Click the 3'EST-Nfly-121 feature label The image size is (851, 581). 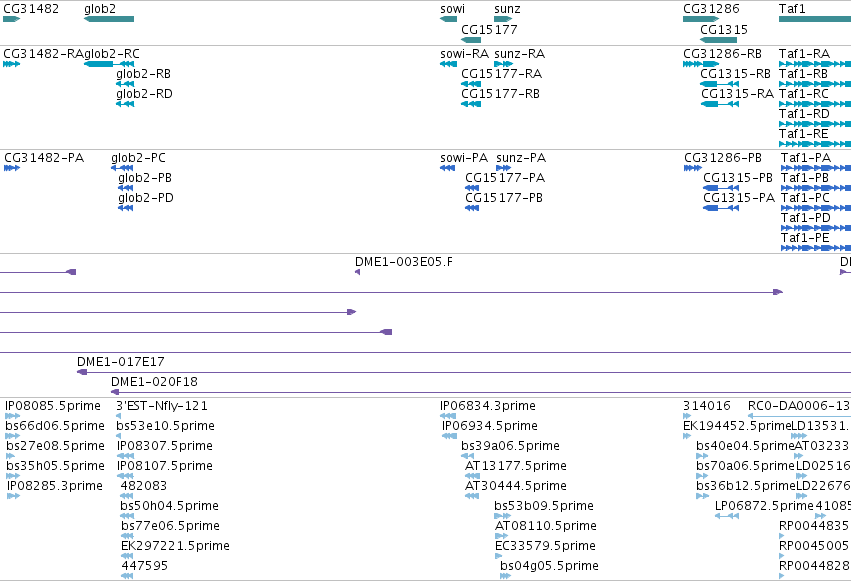point(162,406)
